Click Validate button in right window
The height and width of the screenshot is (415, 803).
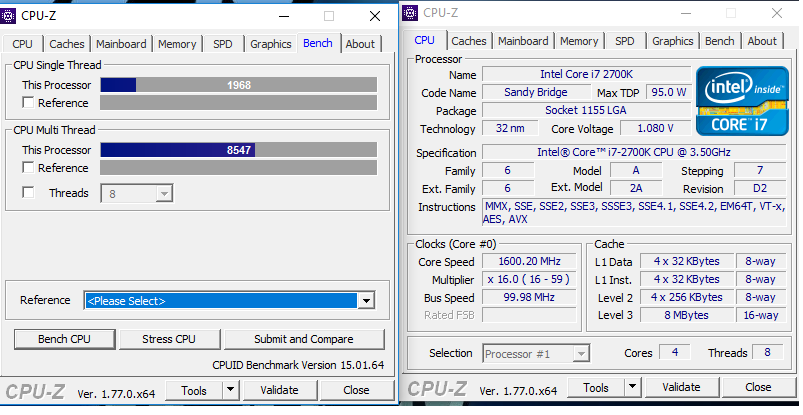682,387
